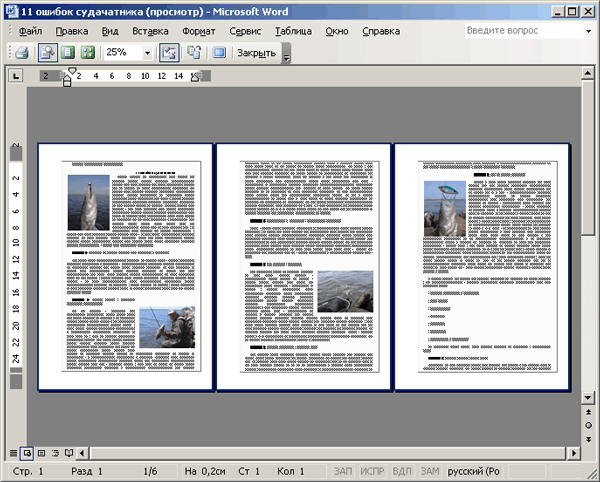Screen dimensions: 600x482
Task: Click the vertical scrollbar up arrow
Action: click(588, 73)
